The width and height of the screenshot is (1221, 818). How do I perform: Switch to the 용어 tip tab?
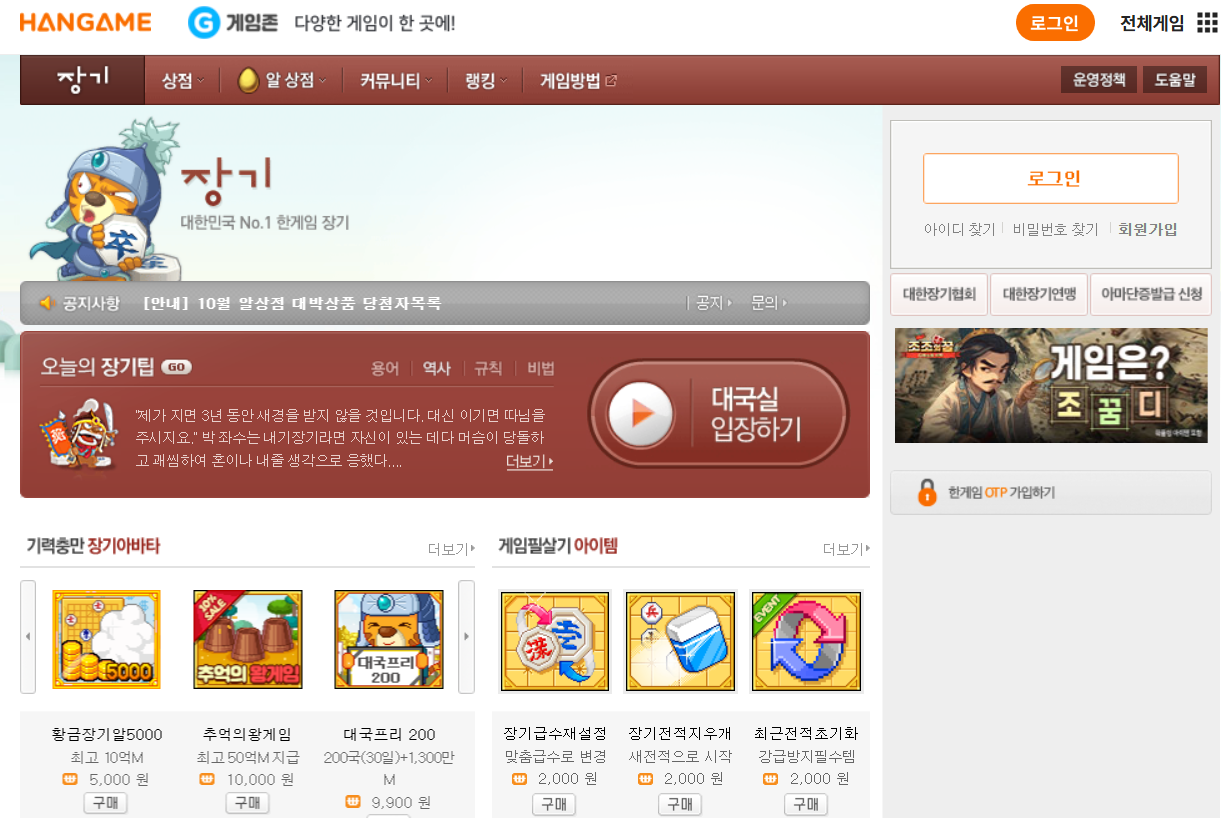pos(385,368)
